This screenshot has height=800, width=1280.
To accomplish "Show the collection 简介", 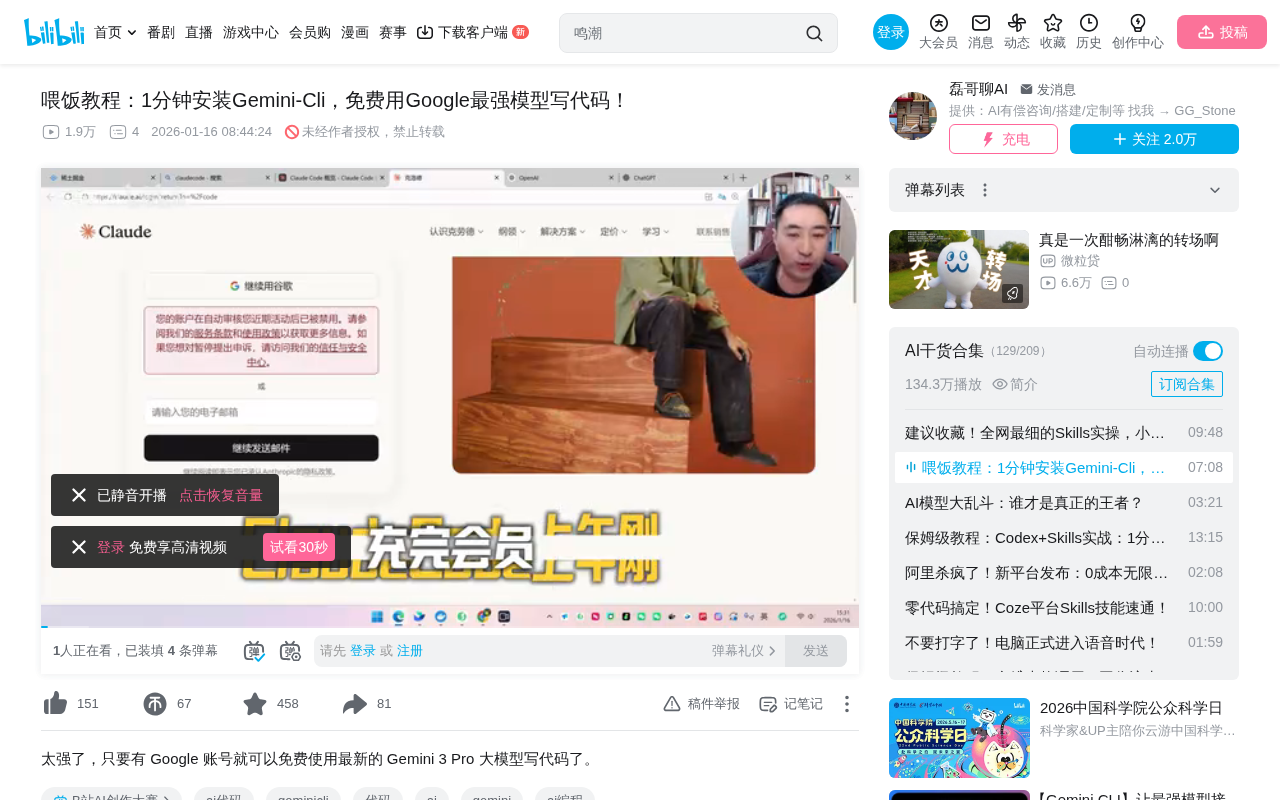I will point(1015,384).
